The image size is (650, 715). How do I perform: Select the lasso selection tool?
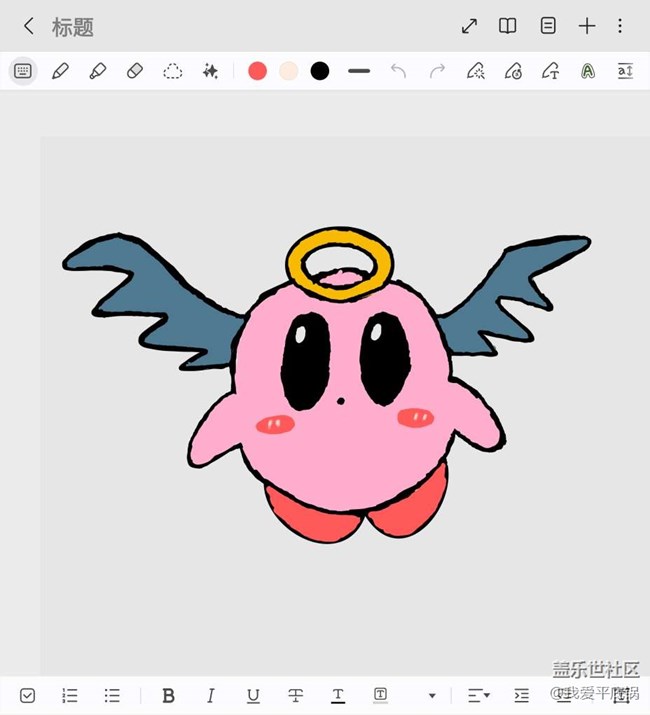click(x=173, y=71)
